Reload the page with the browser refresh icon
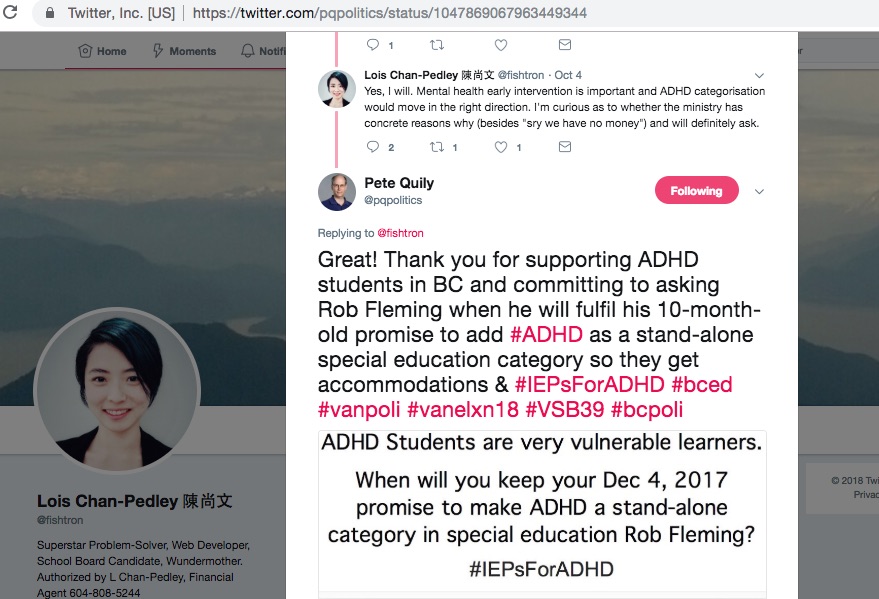The image size is (879, 599). [11, 14]
